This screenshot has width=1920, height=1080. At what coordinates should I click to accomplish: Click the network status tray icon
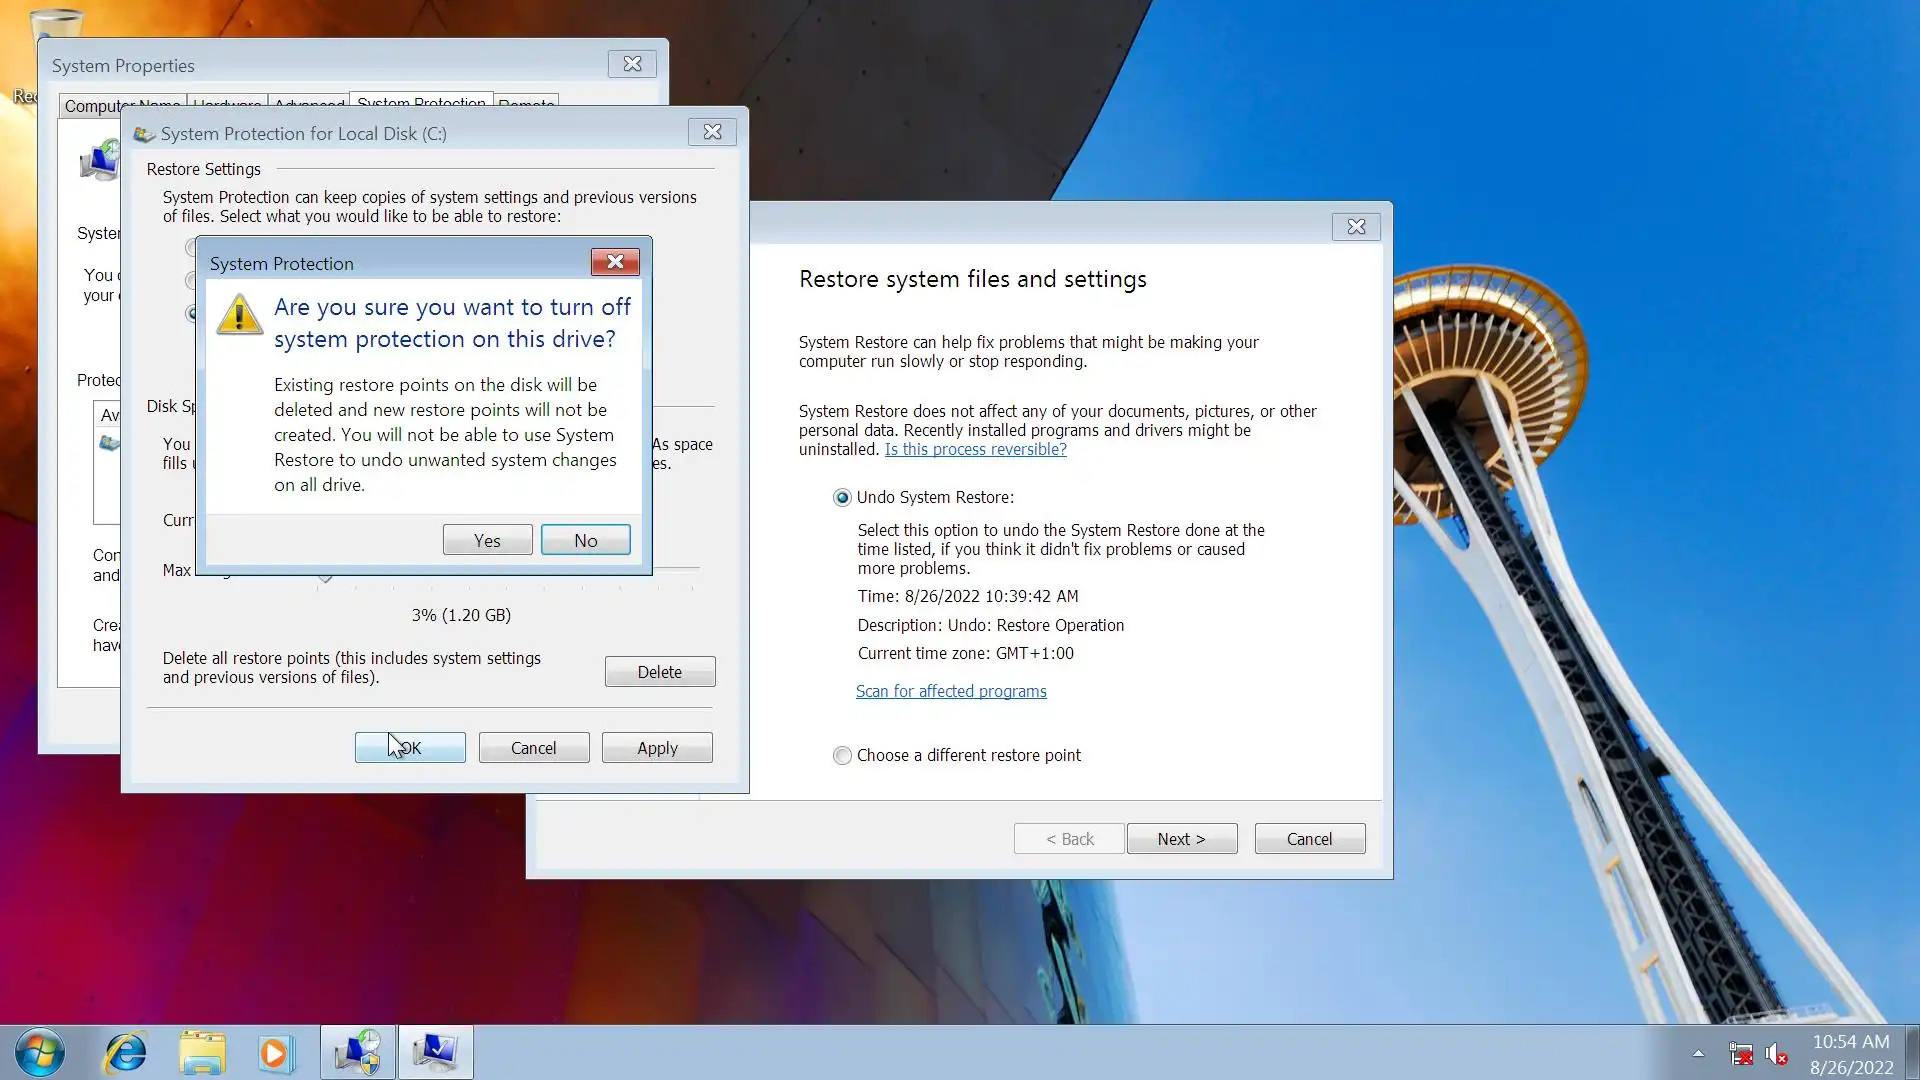(x=1740, y=1053)
